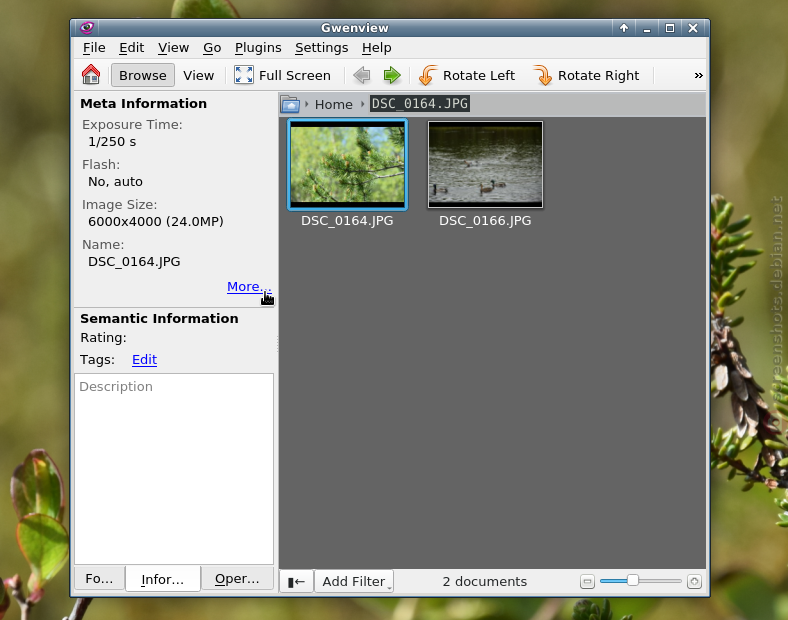Image resolution: width=788 pixels, height=620 pixels.
Task: Click the Rating field in Semantic Information
Action: click(104, 338)
